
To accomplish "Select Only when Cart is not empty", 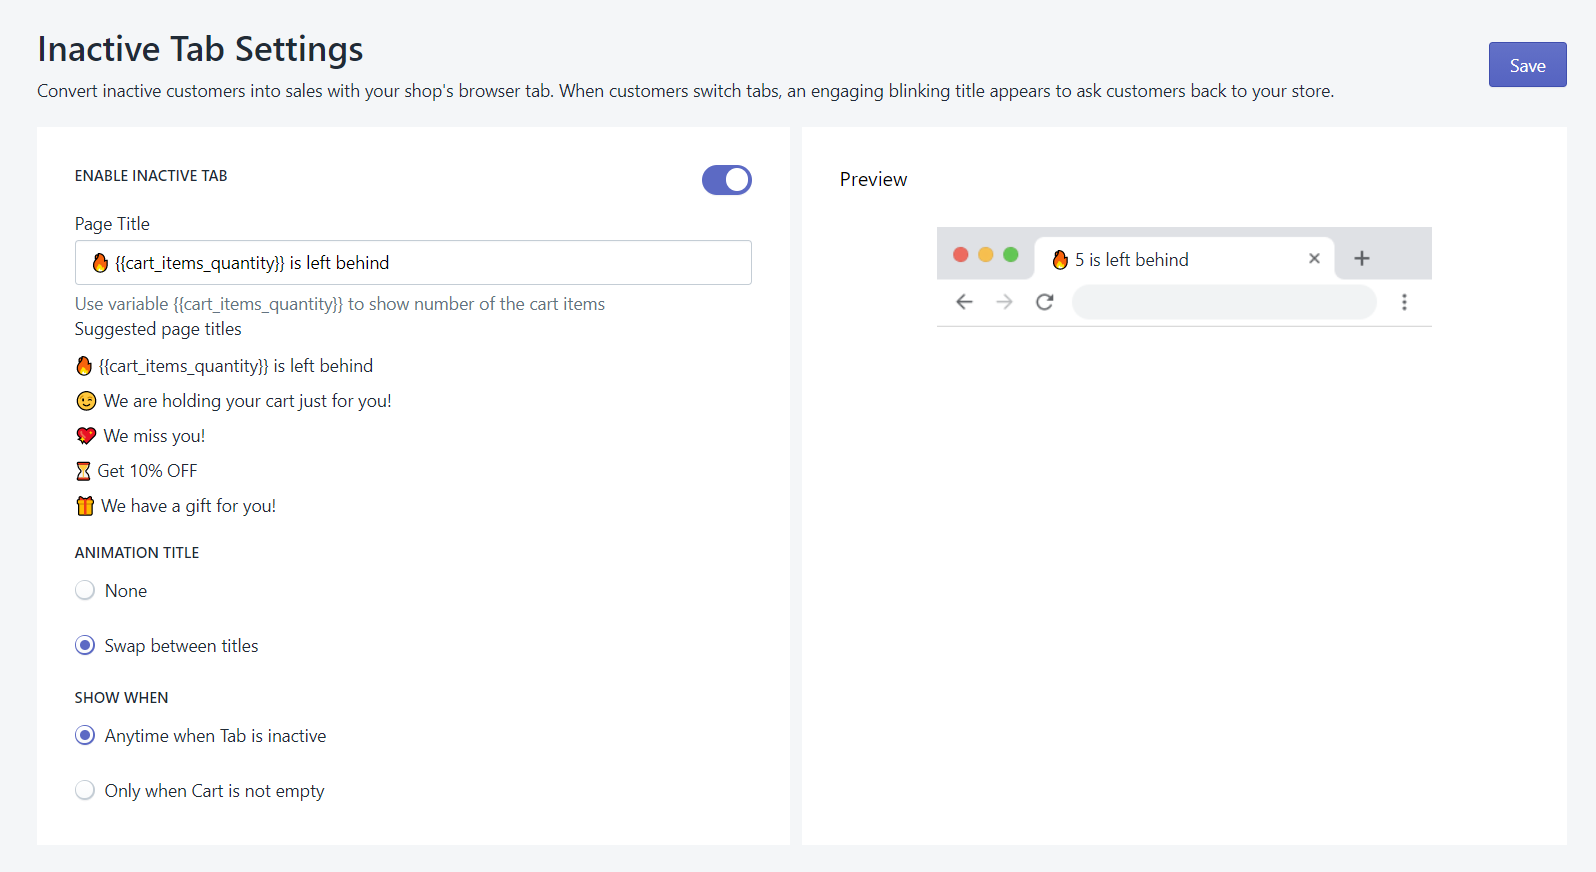I will click(86, 791).
